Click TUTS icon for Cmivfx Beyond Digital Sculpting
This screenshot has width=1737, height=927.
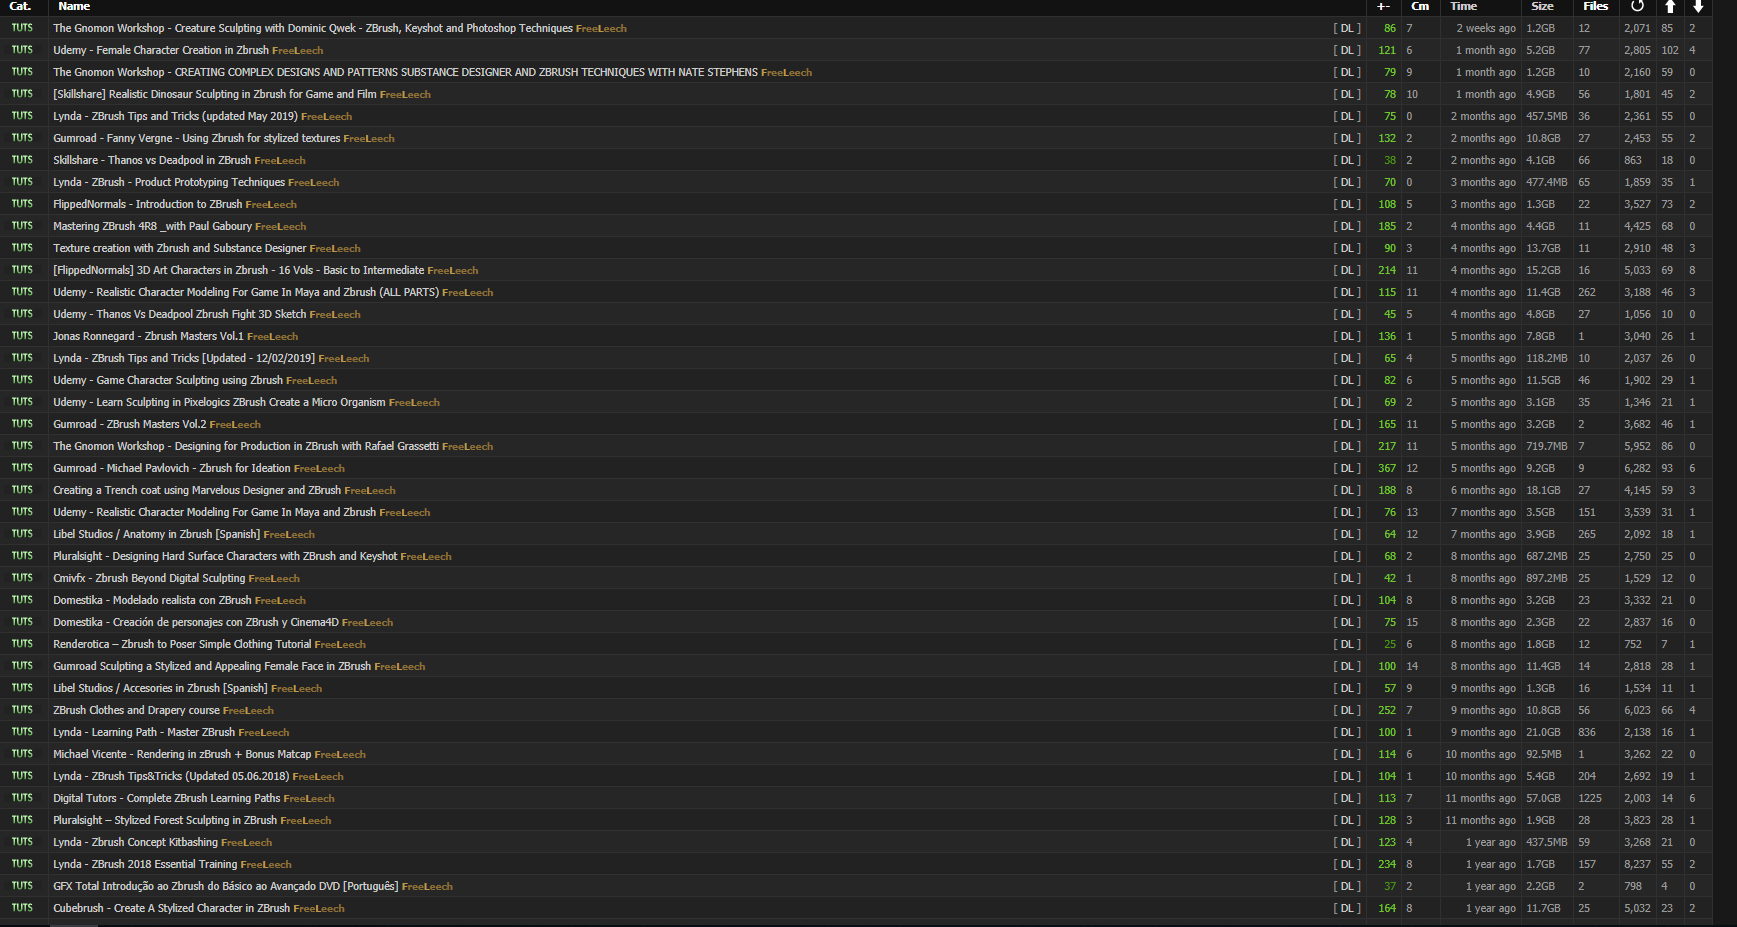[22, 578]
